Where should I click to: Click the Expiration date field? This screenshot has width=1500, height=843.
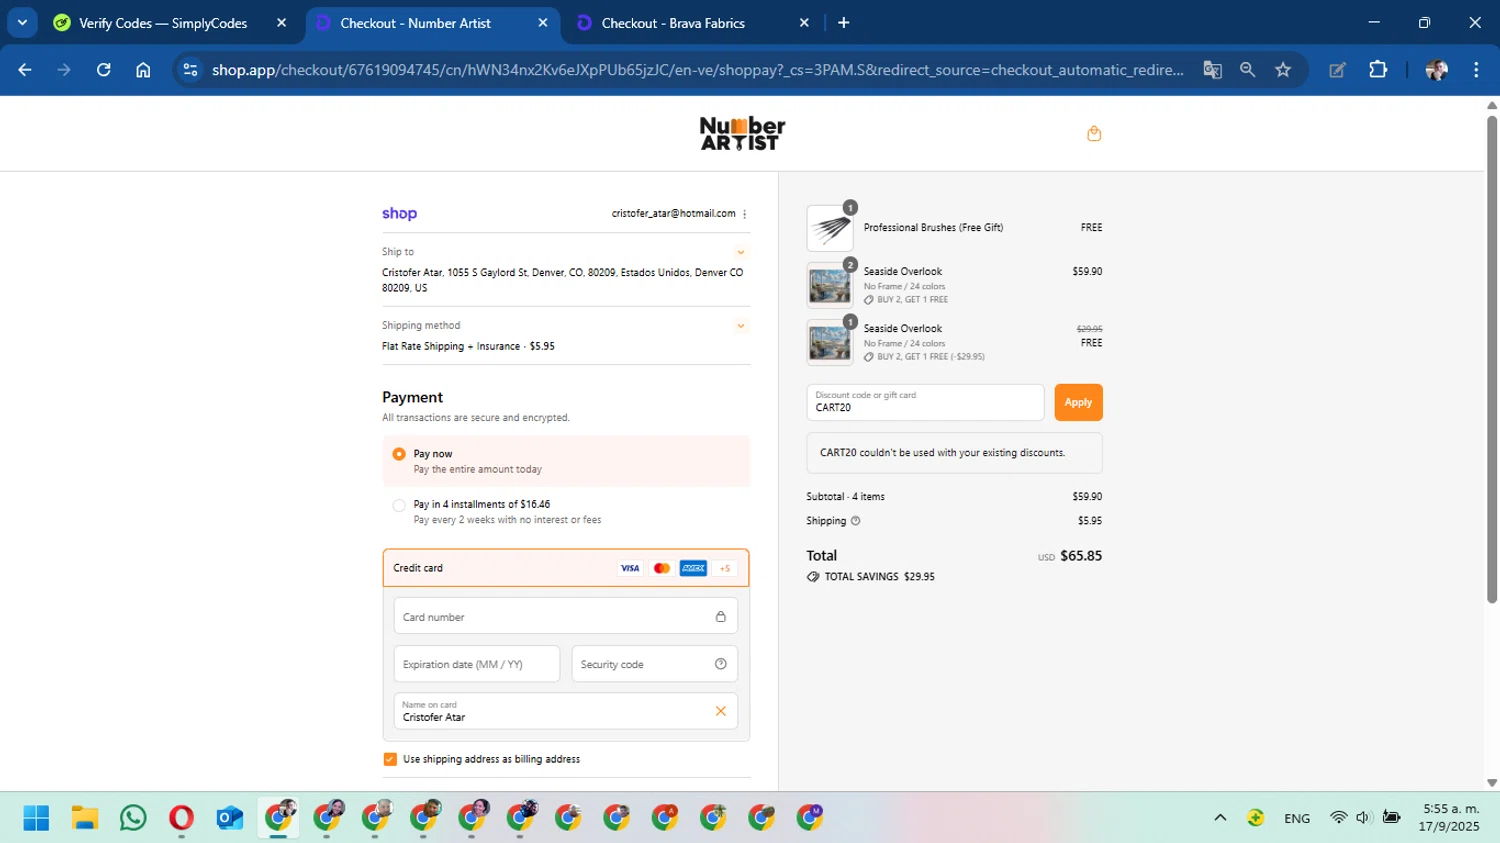477,664
